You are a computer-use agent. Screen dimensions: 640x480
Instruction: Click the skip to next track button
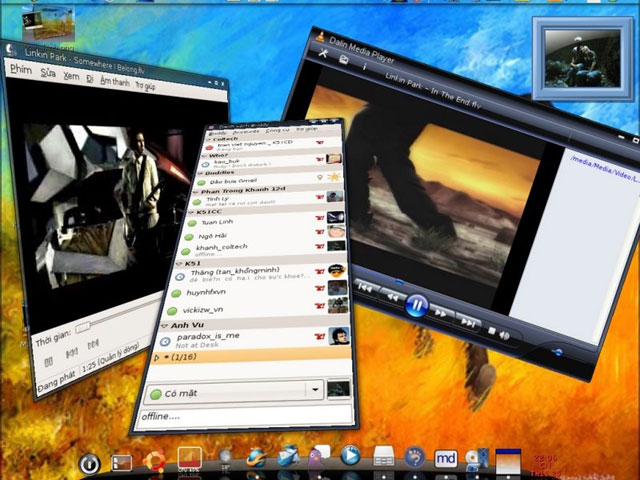click(x=468, y=322)
